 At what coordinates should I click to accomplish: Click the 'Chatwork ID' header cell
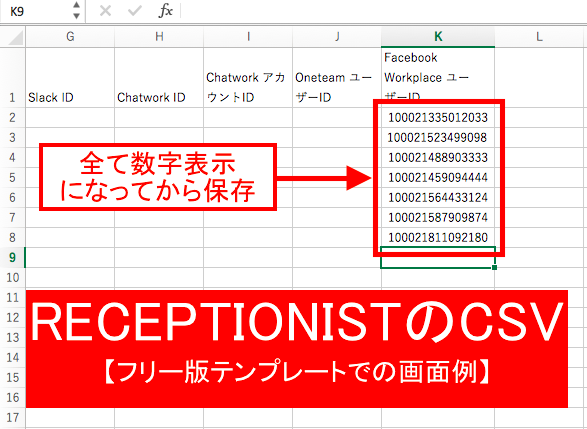(x=159, y=77)
